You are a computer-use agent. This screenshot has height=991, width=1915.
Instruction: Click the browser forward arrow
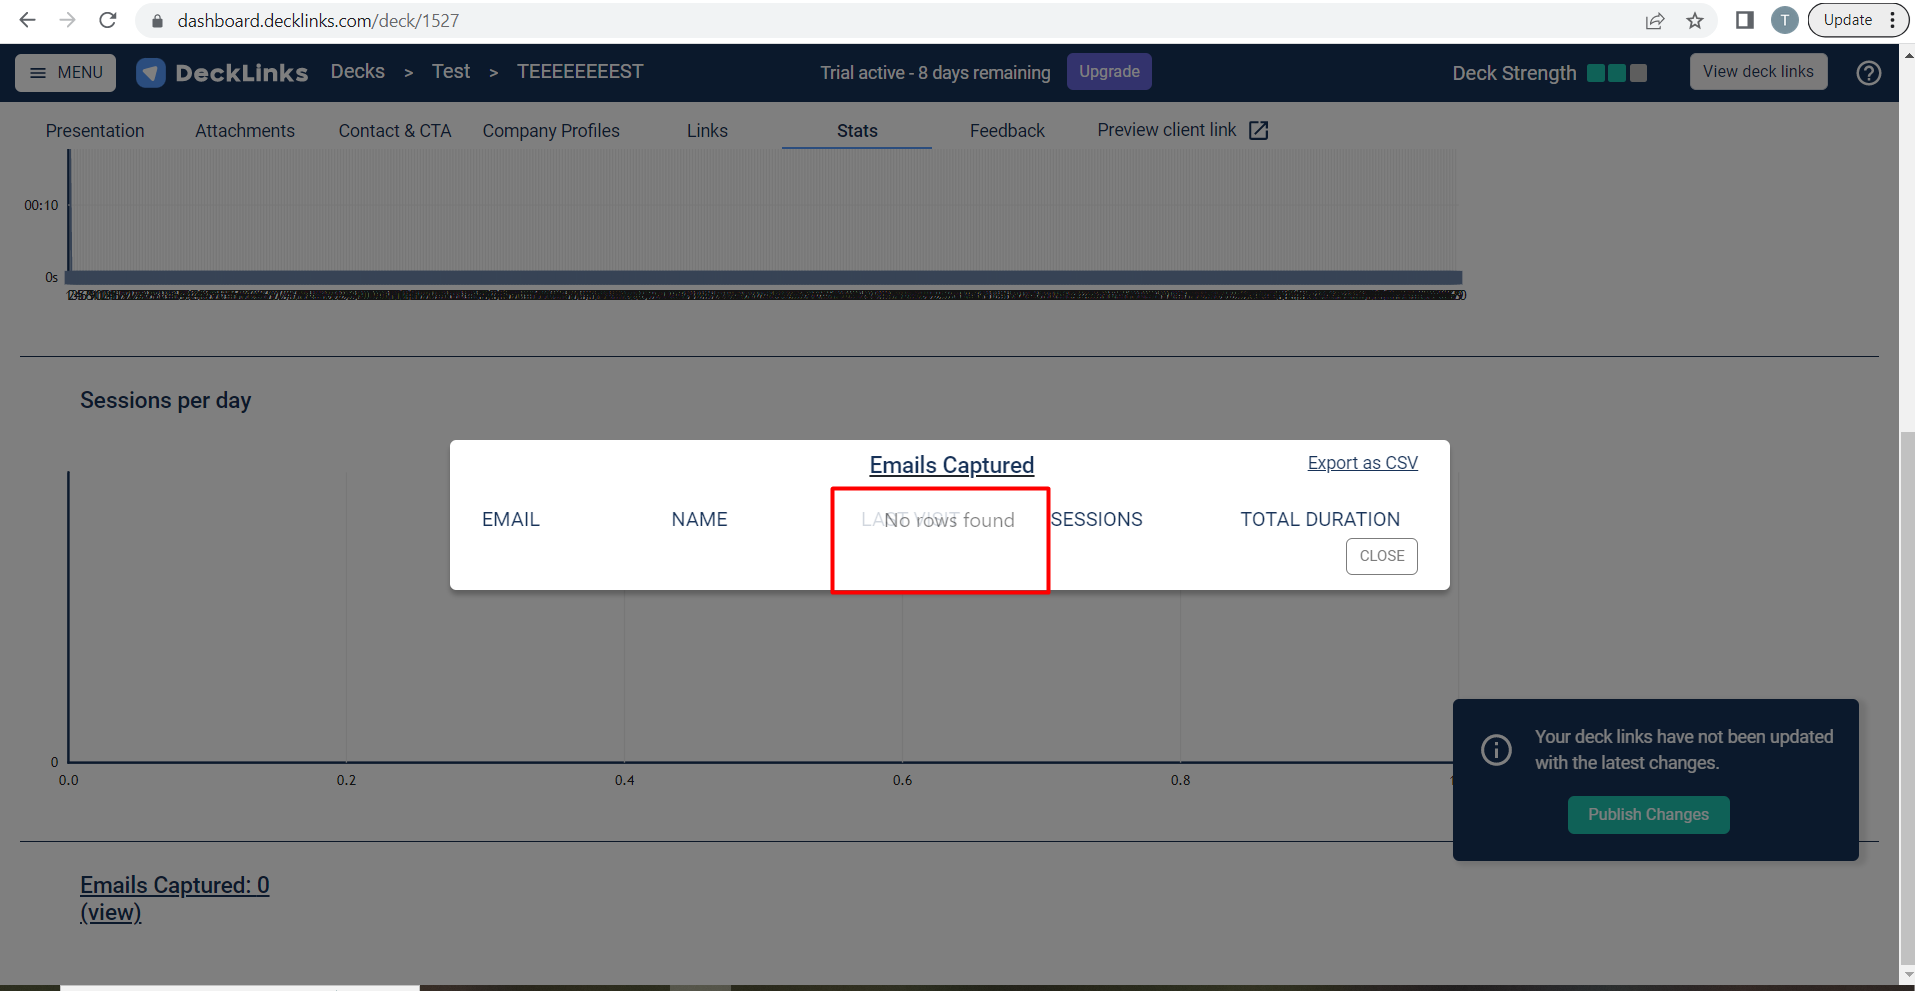tap(67, 20)
